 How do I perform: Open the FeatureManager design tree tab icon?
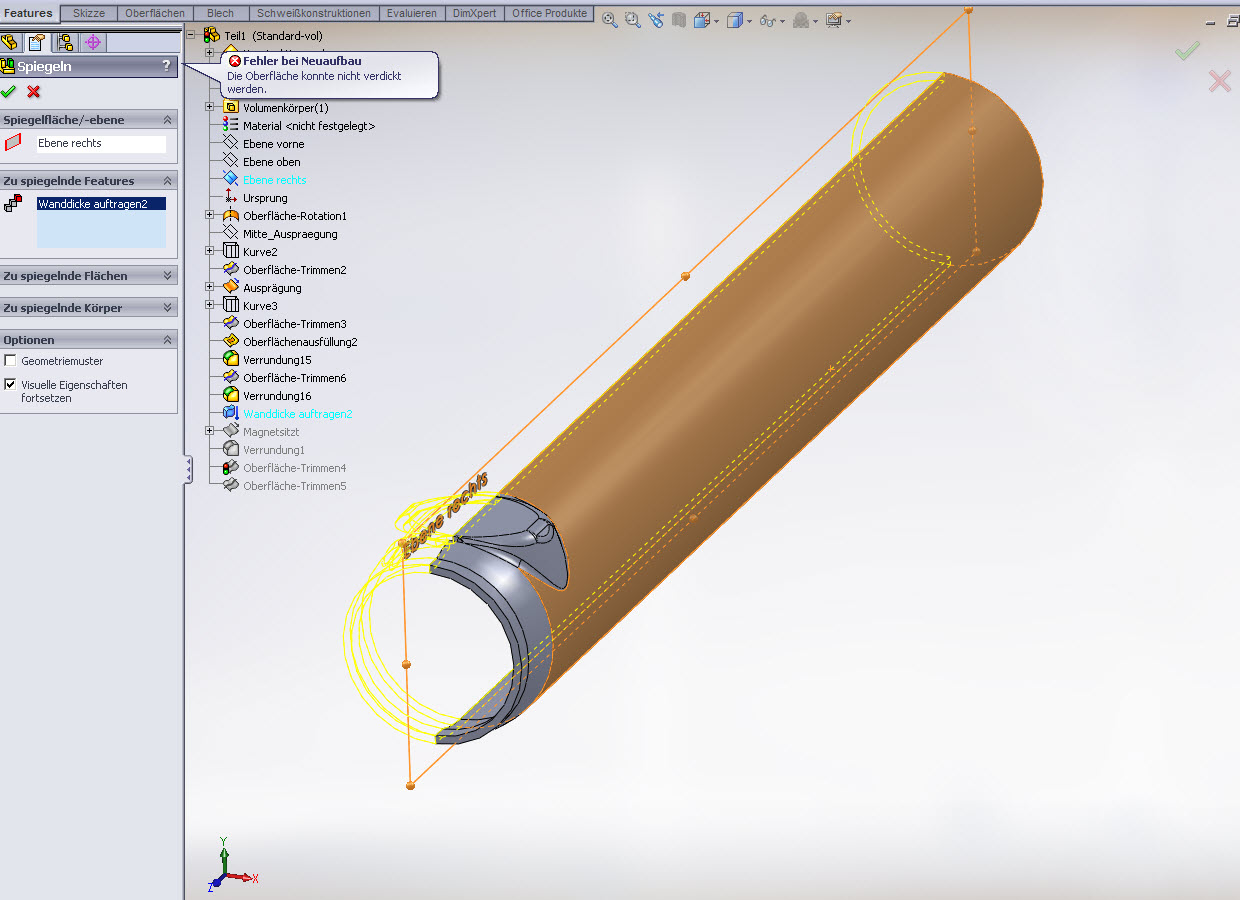(10, 42)
